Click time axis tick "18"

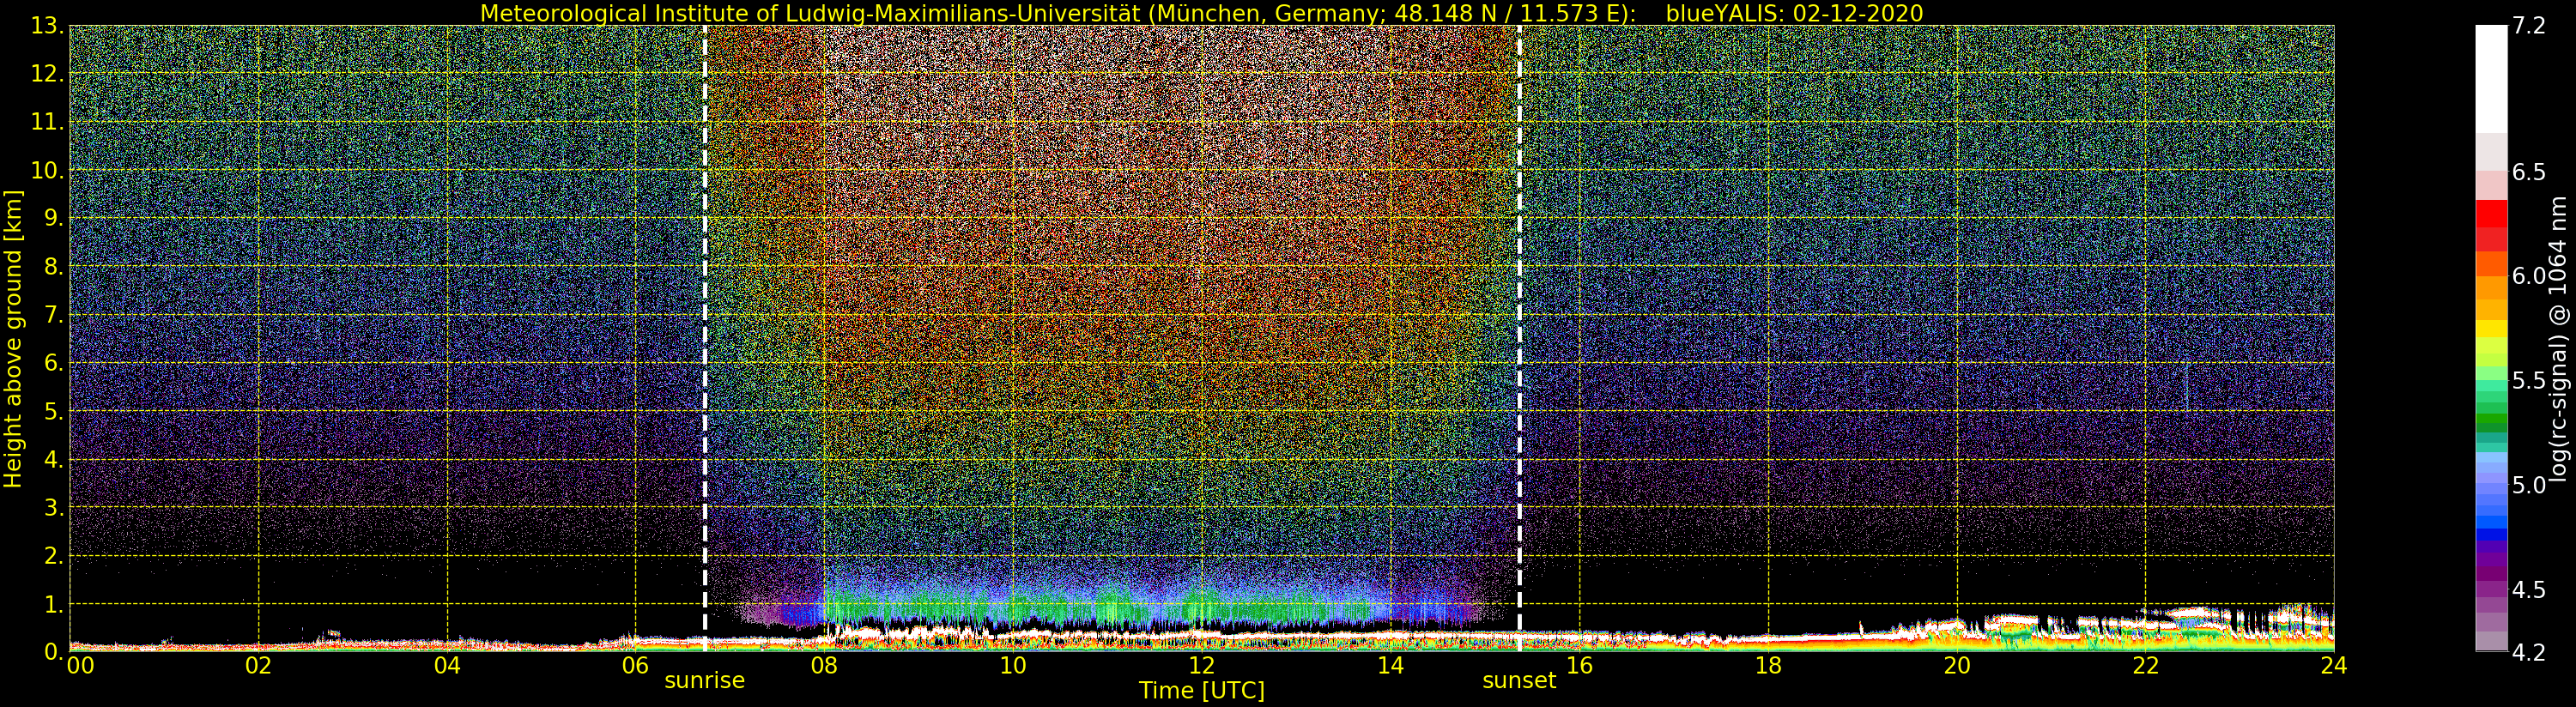(x=1768, y=665)
